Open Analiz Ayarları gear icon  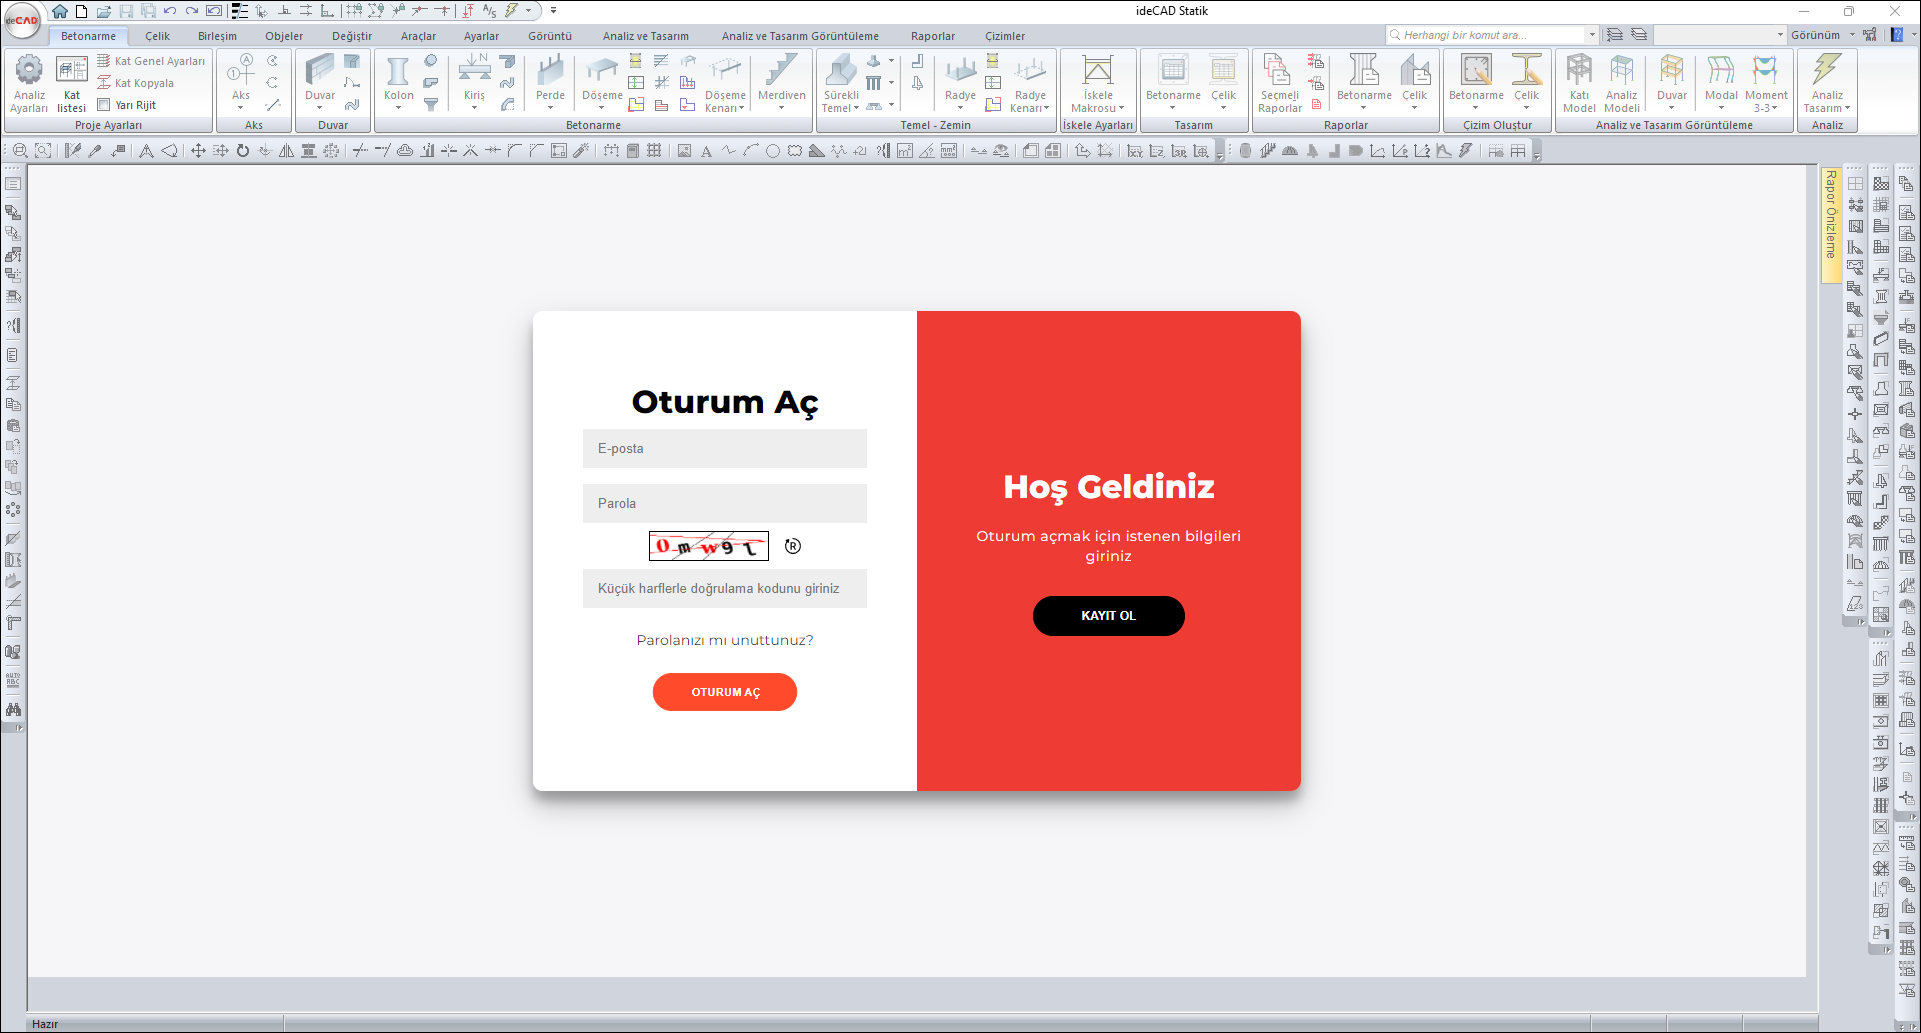pos(29,71)
